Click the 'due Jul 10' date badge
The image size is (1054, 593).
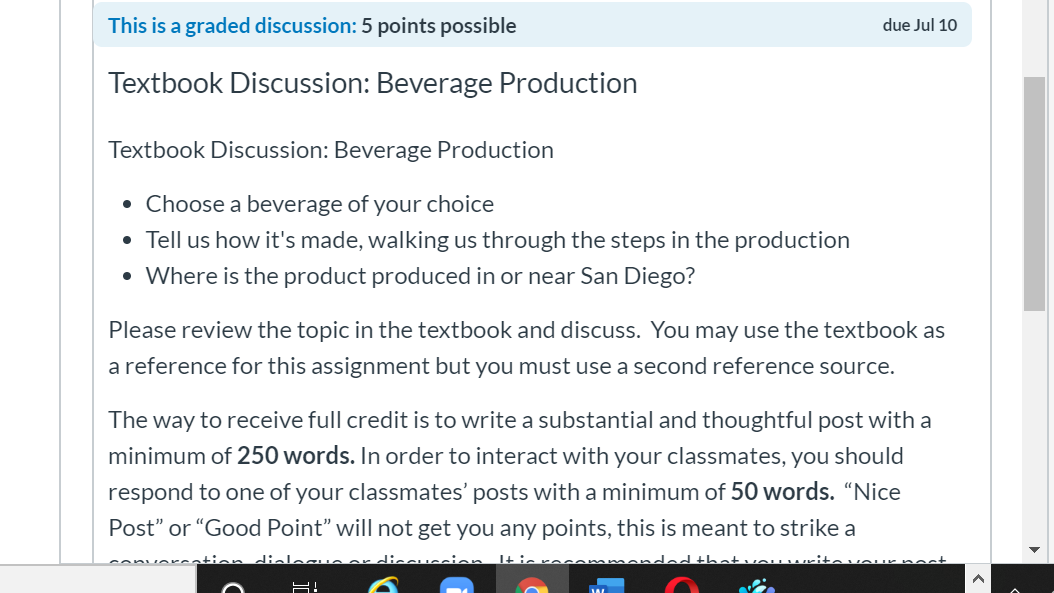pyautogui.click(x=920, y=25)
